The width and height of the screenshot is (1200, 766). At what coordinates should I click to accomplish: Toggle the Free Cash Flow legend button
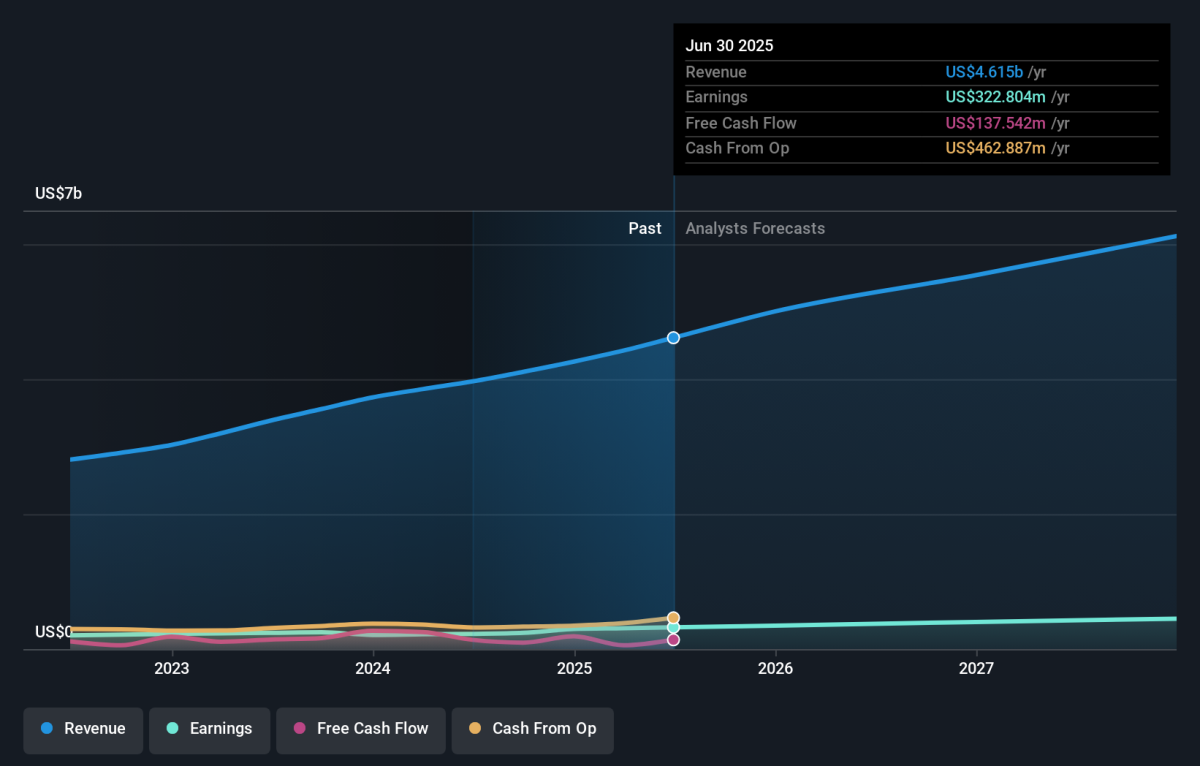360,729
